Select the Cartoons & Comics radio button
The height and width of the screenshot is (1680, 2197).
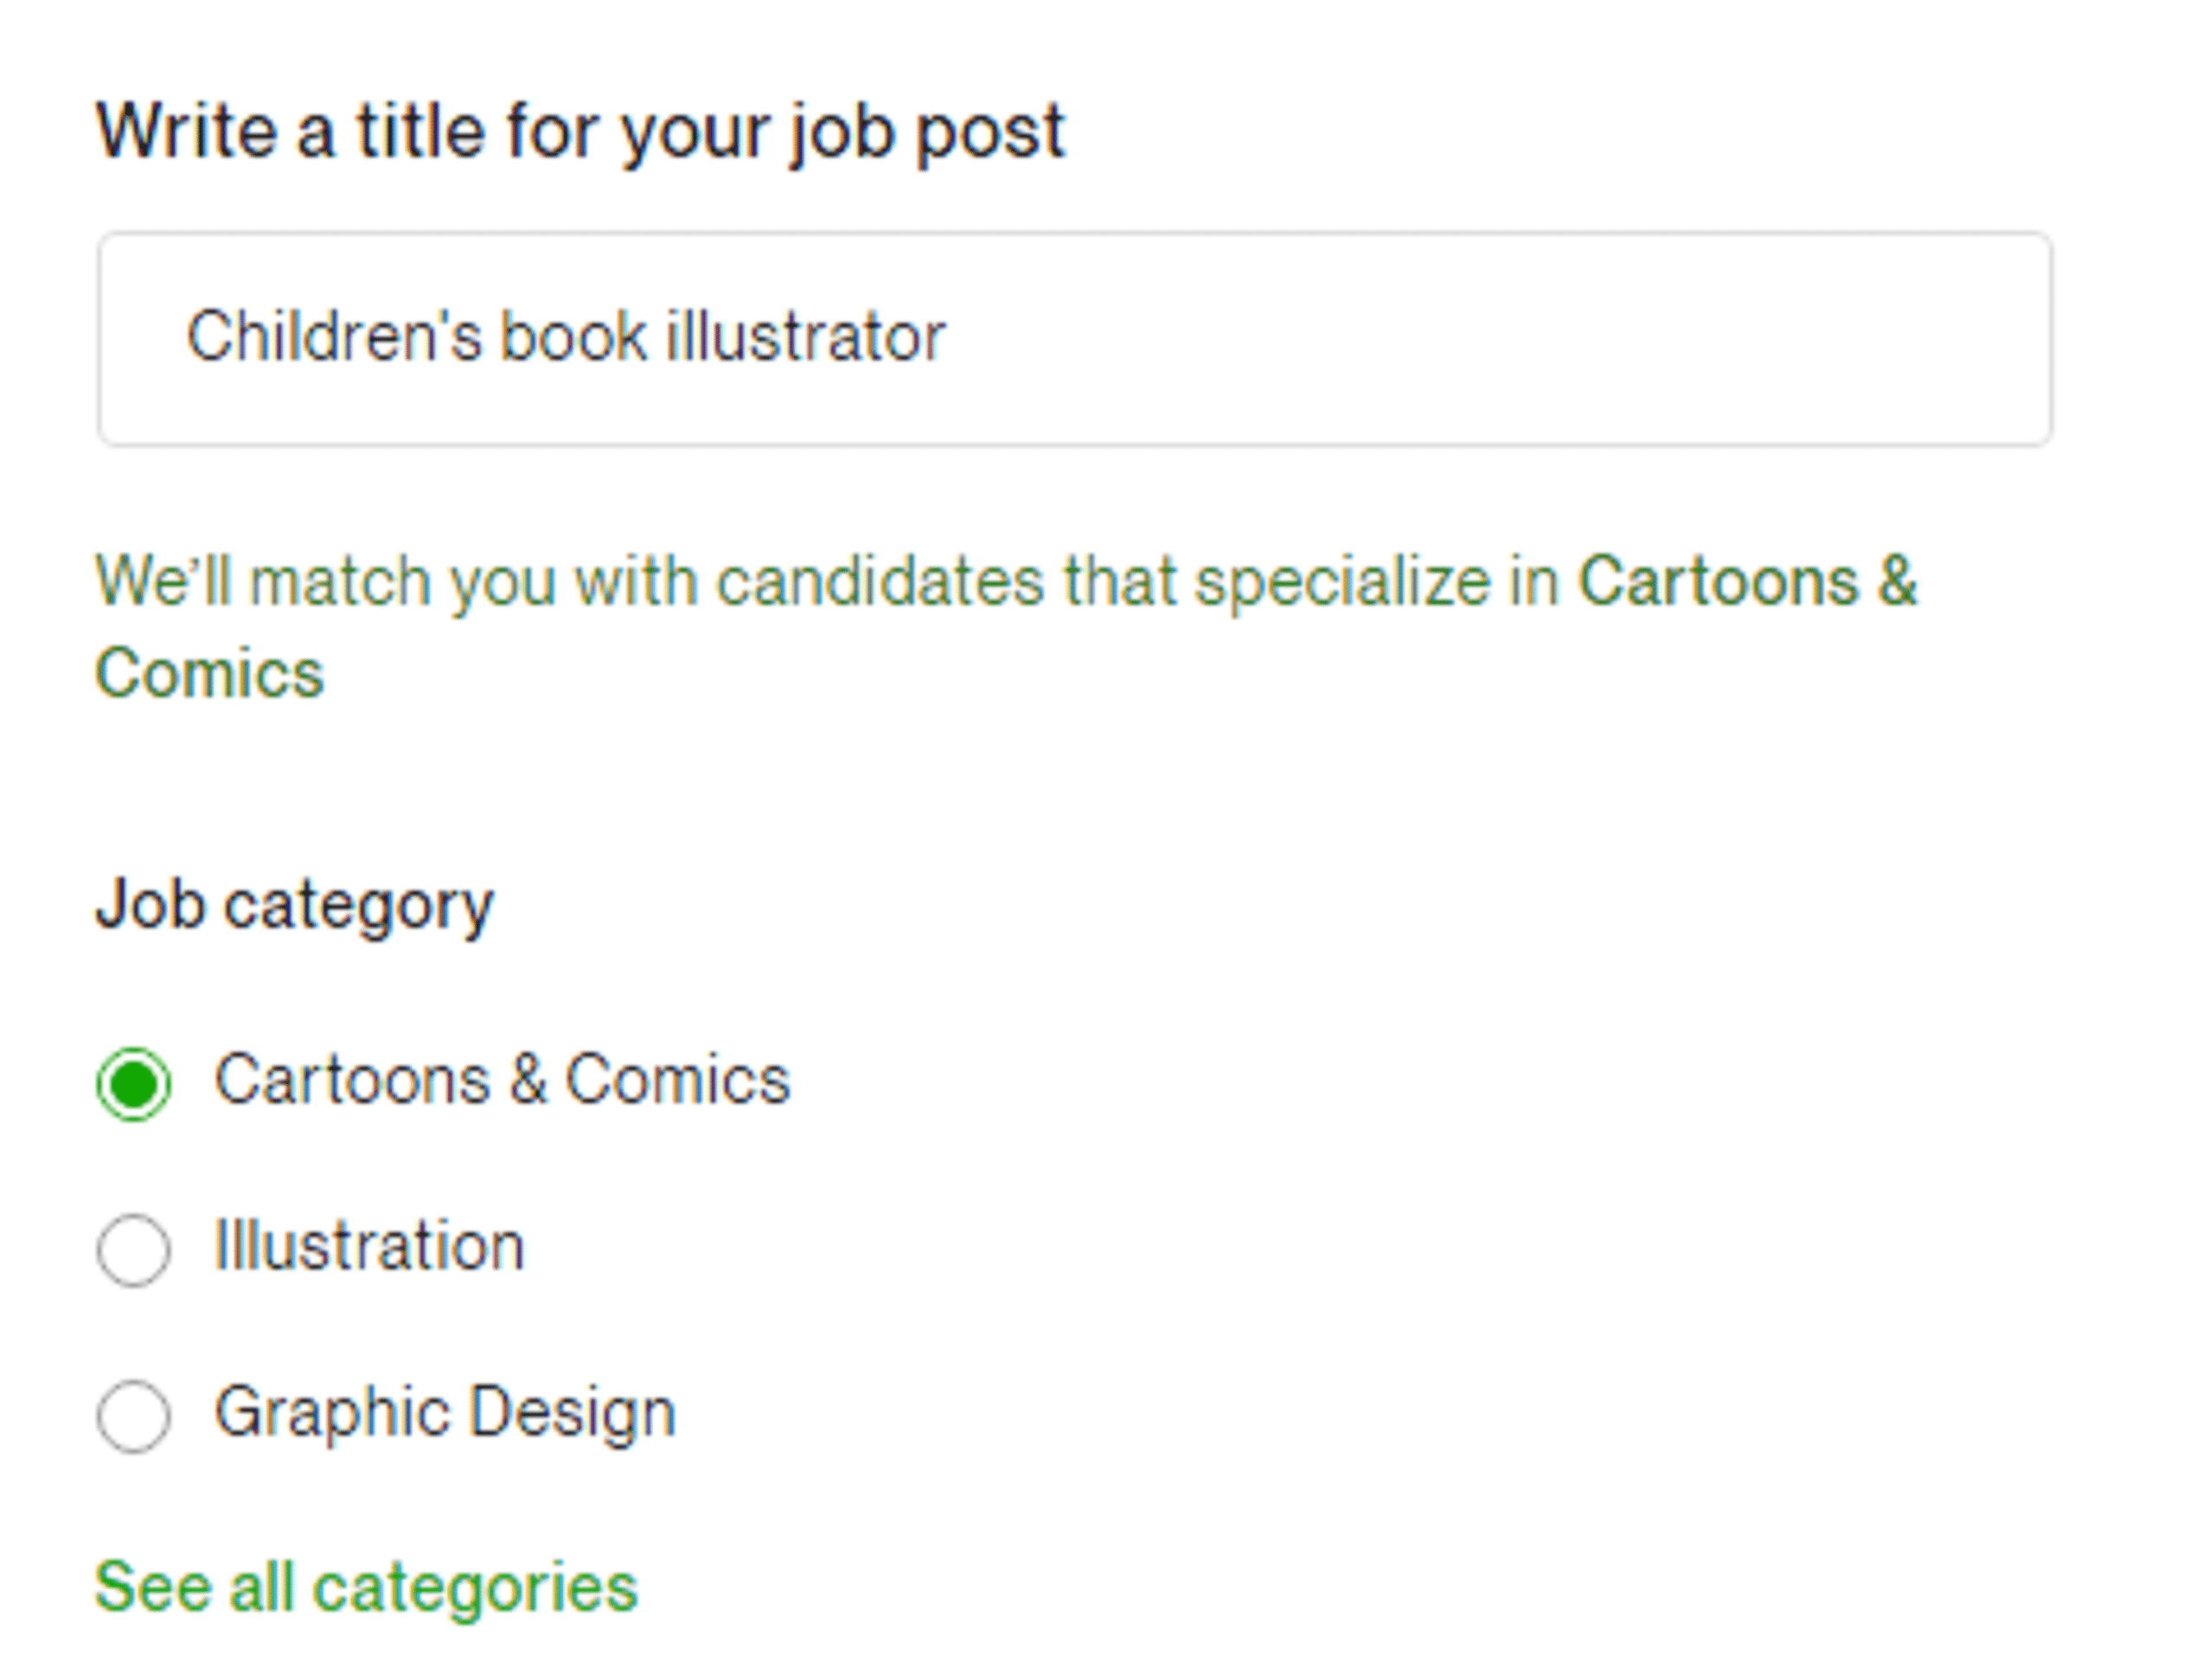pos(133,1084)
